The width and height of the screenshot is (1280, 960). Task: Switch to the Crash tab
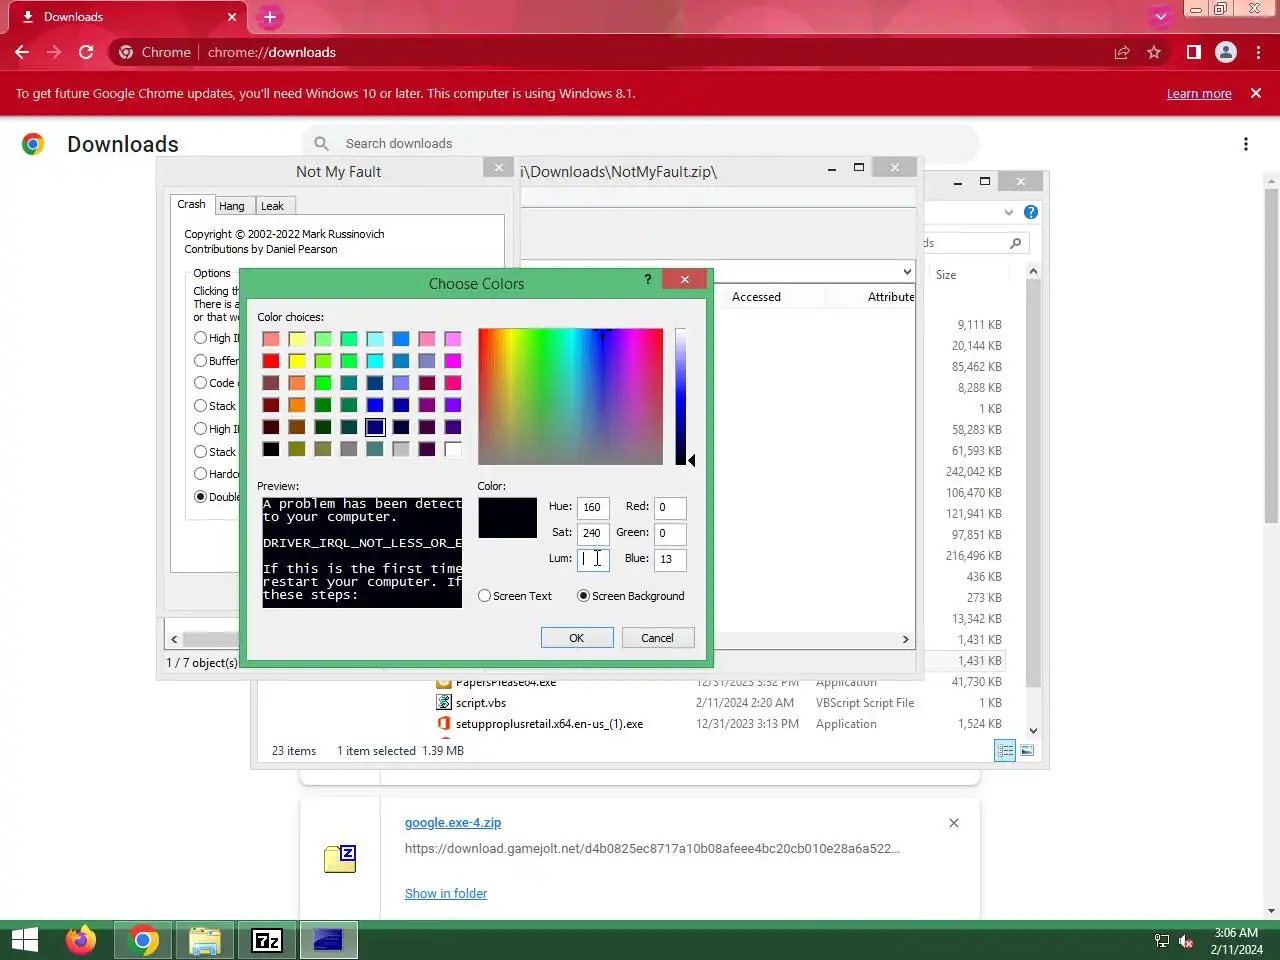click(191, 204)
